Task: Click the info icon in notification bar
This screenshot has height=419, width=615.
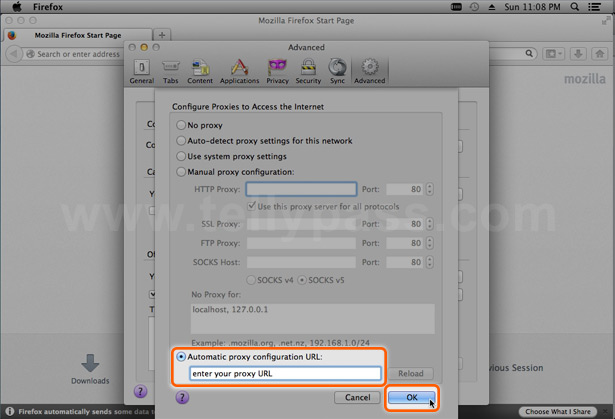Action: tap(10, 411)
